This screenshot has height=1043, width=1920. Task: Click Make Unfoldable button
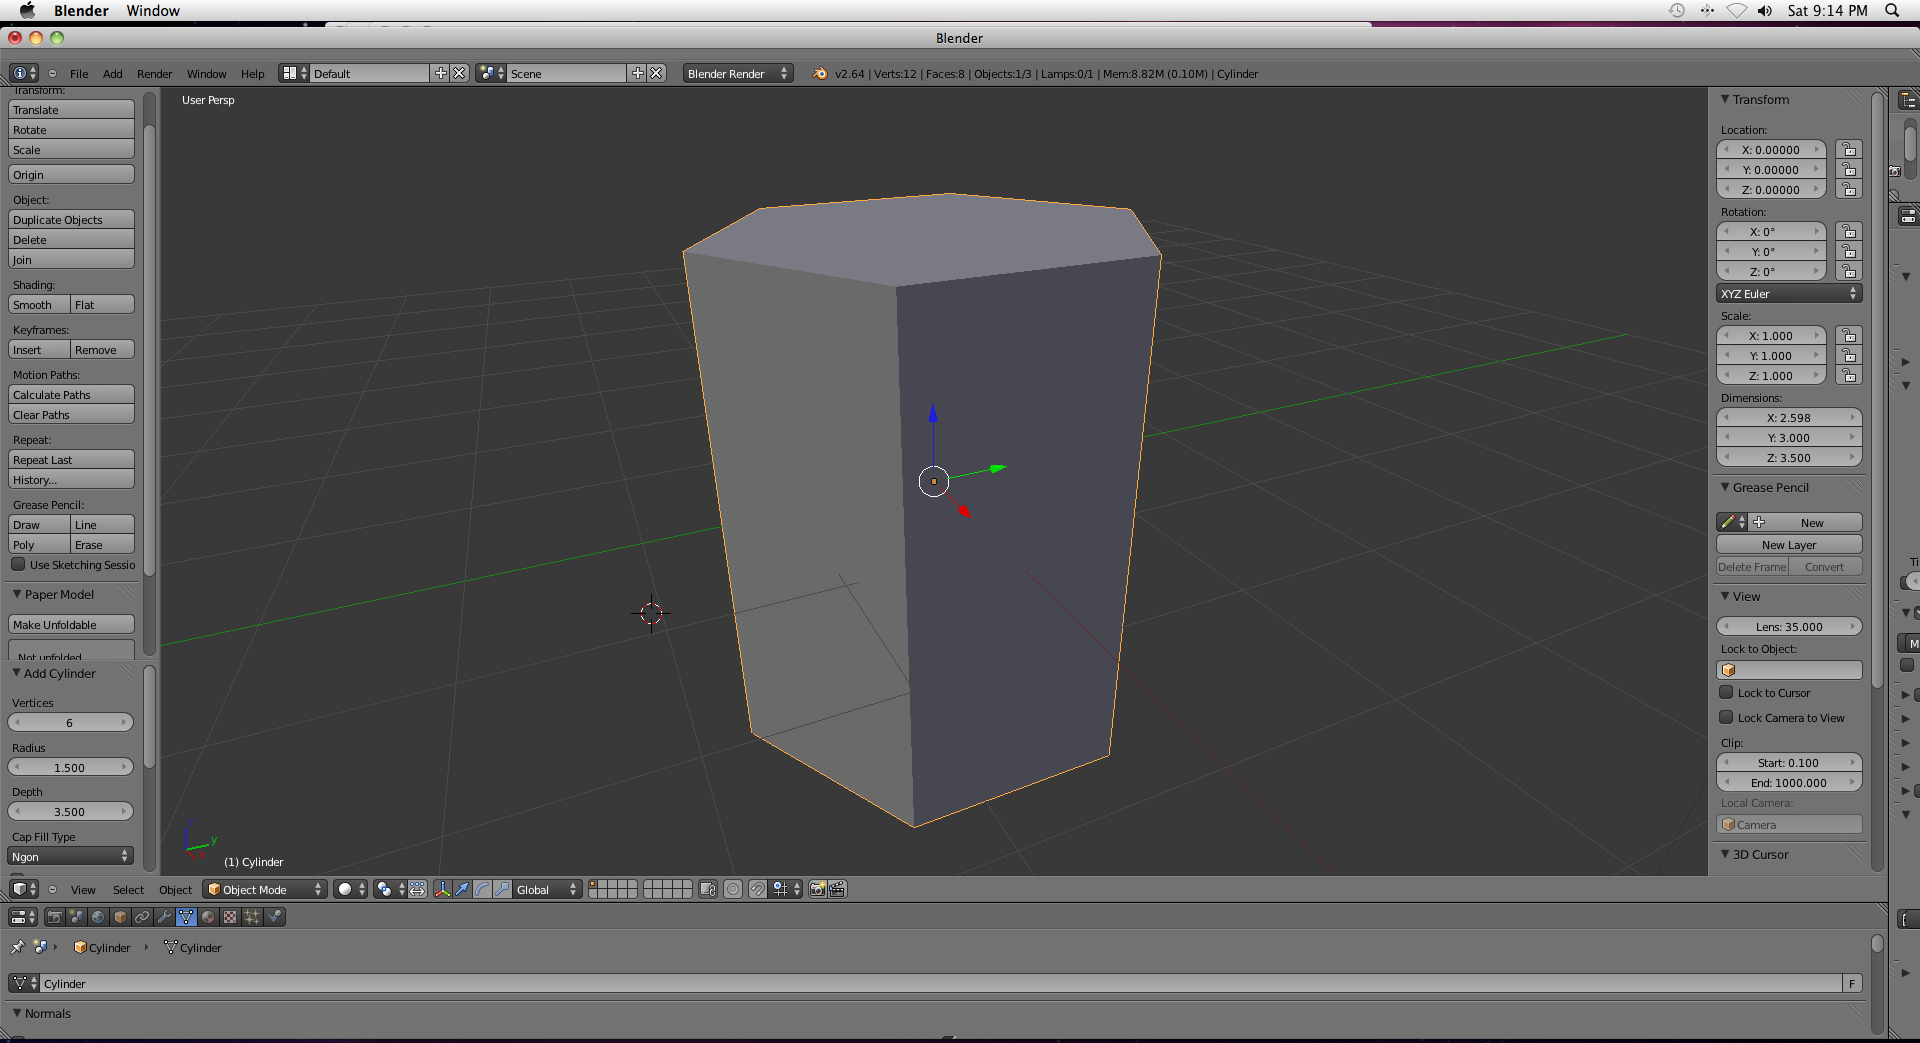coord(71,625)
